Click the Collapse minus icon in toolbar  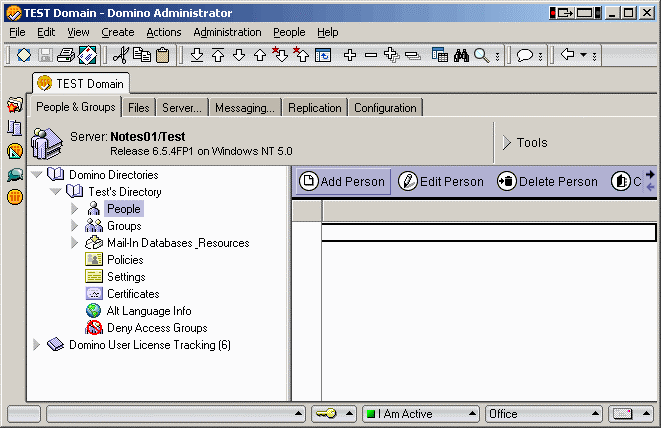pyautogui.click(x=371, y=55)
